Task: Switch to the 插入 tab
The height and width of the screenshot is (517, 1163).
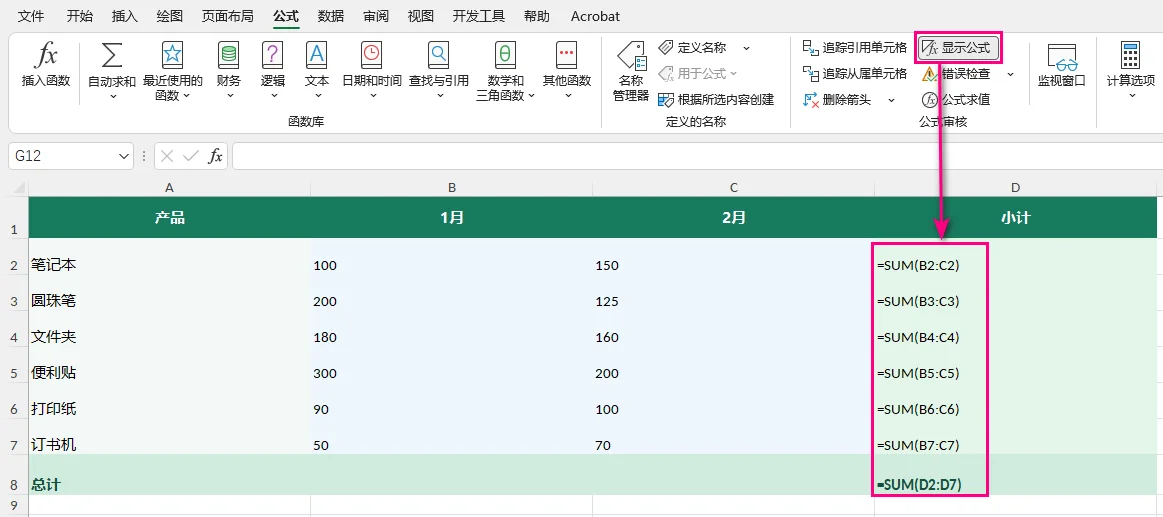Action: [125, 16]
